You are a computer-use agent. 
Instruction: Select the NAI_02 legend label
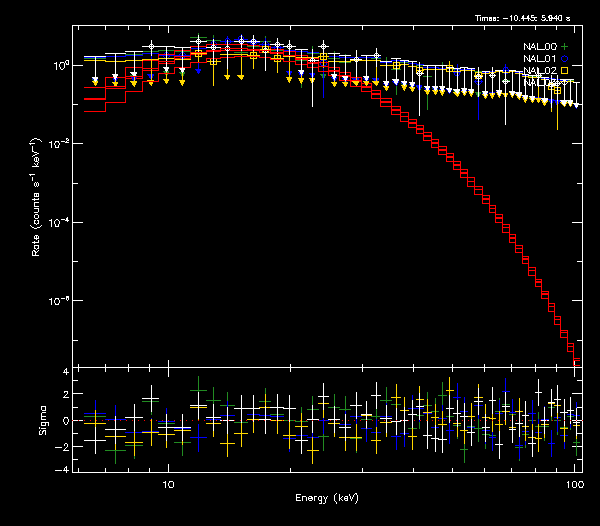538,70
